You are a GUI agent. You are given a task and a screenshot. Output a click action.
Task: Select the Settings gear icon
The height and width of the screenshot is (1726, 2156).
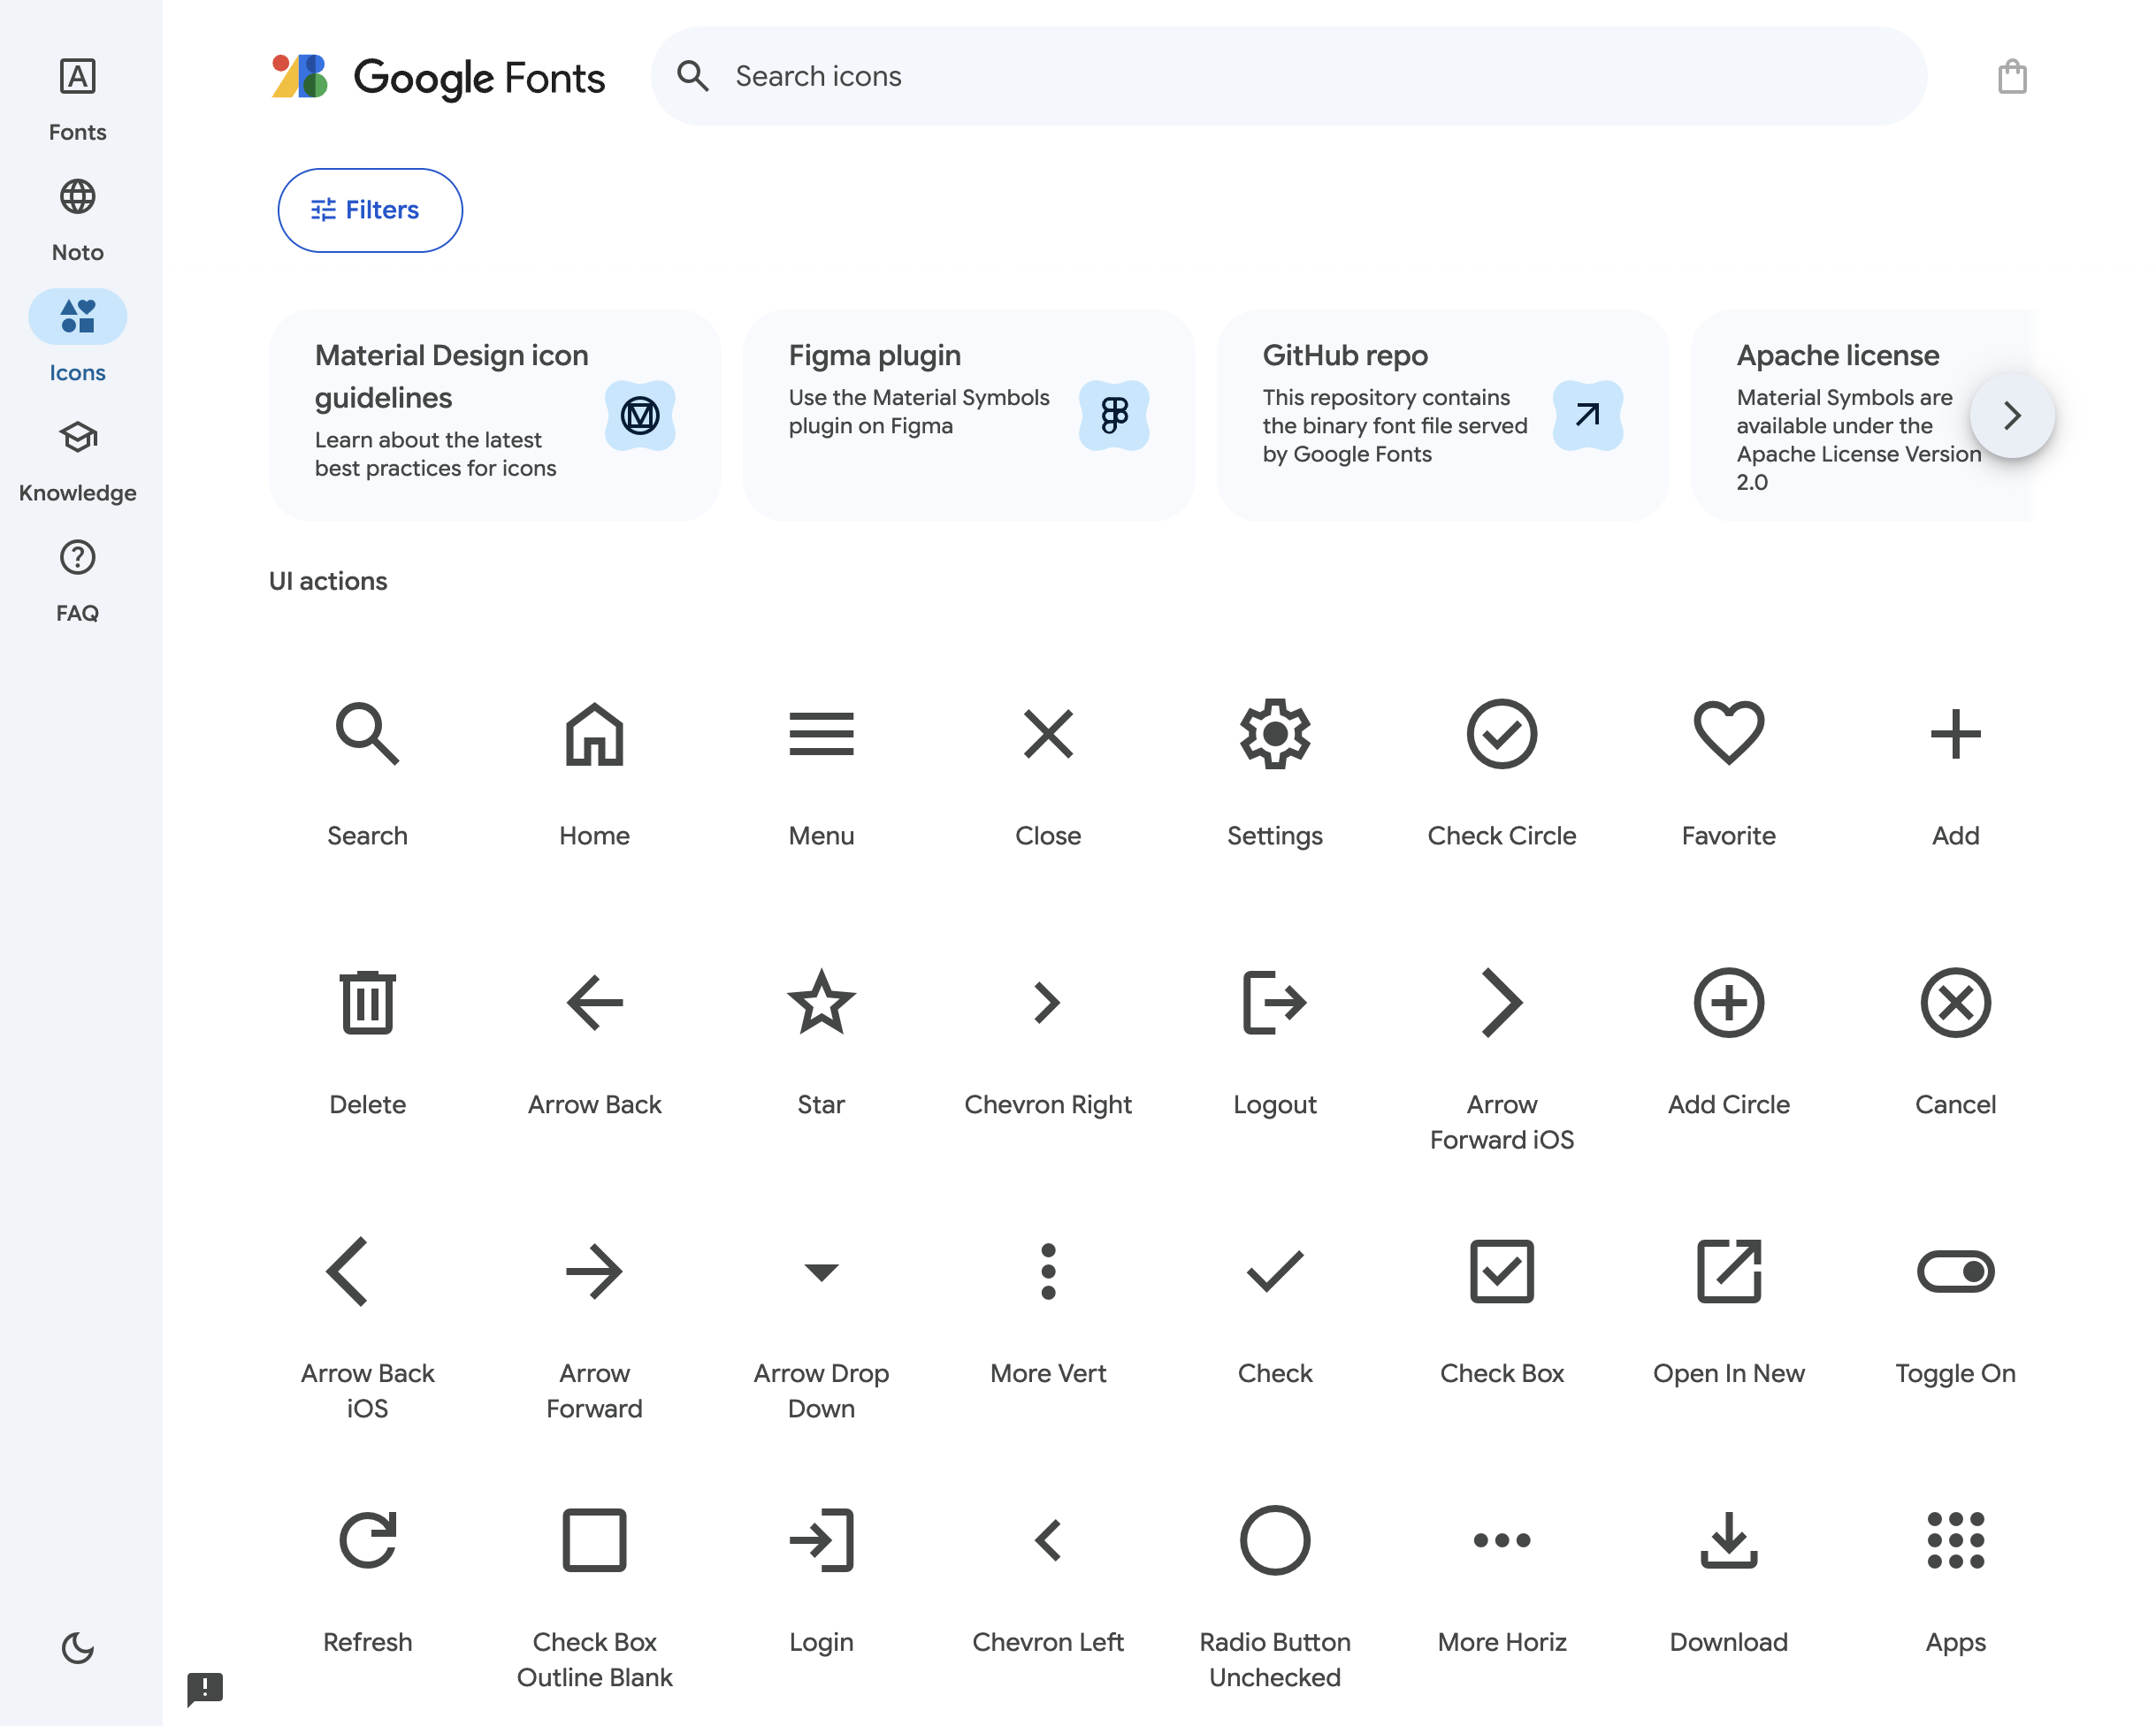(x=1275, y=734)
